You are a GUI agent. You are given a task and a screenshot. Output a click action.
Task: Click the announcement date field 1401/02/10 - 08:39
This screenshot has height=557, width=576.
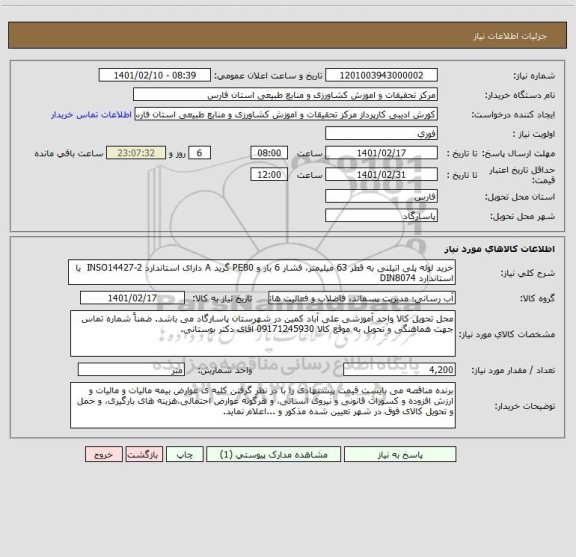pyautogui.click(x=155, y=75)
